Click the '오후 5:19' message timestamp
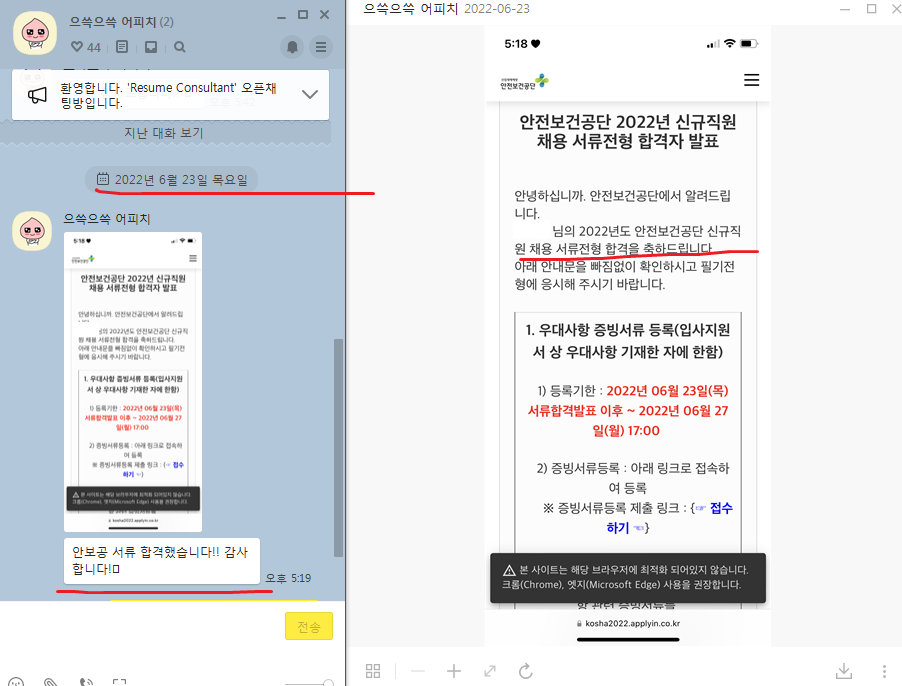This screenshot has width=902, height=686. (x=288, y=578)
